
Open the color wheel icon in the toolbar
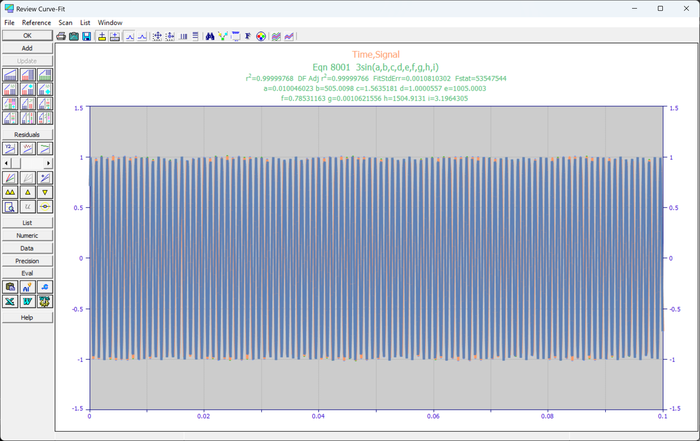[x=261, y=36]
